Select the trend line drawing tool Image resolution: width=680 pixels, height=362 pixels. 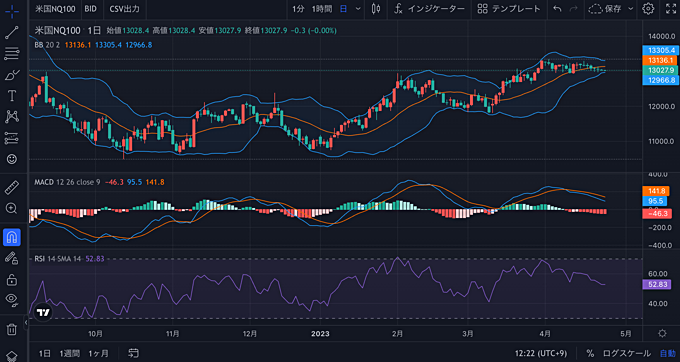[x=12, y=33]
